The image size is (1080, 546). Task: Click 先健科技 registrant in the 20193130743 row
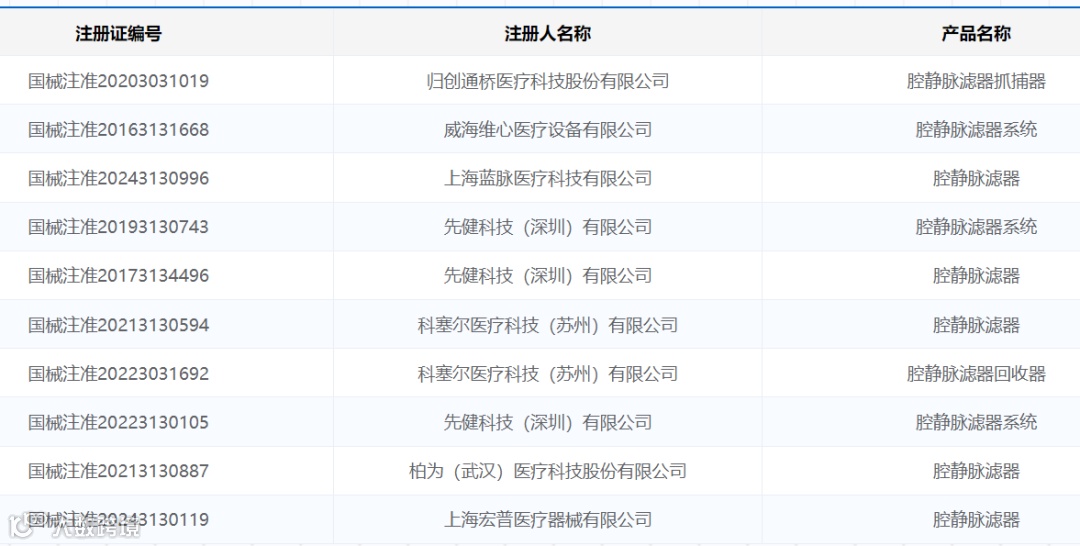click(x=548, y=227)
